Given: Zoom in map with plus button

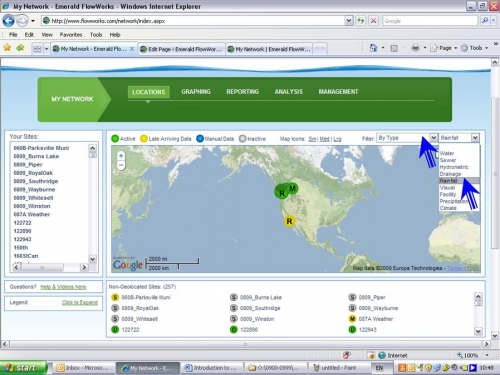Looking at the screenshot, I should (x=121, y=155).
